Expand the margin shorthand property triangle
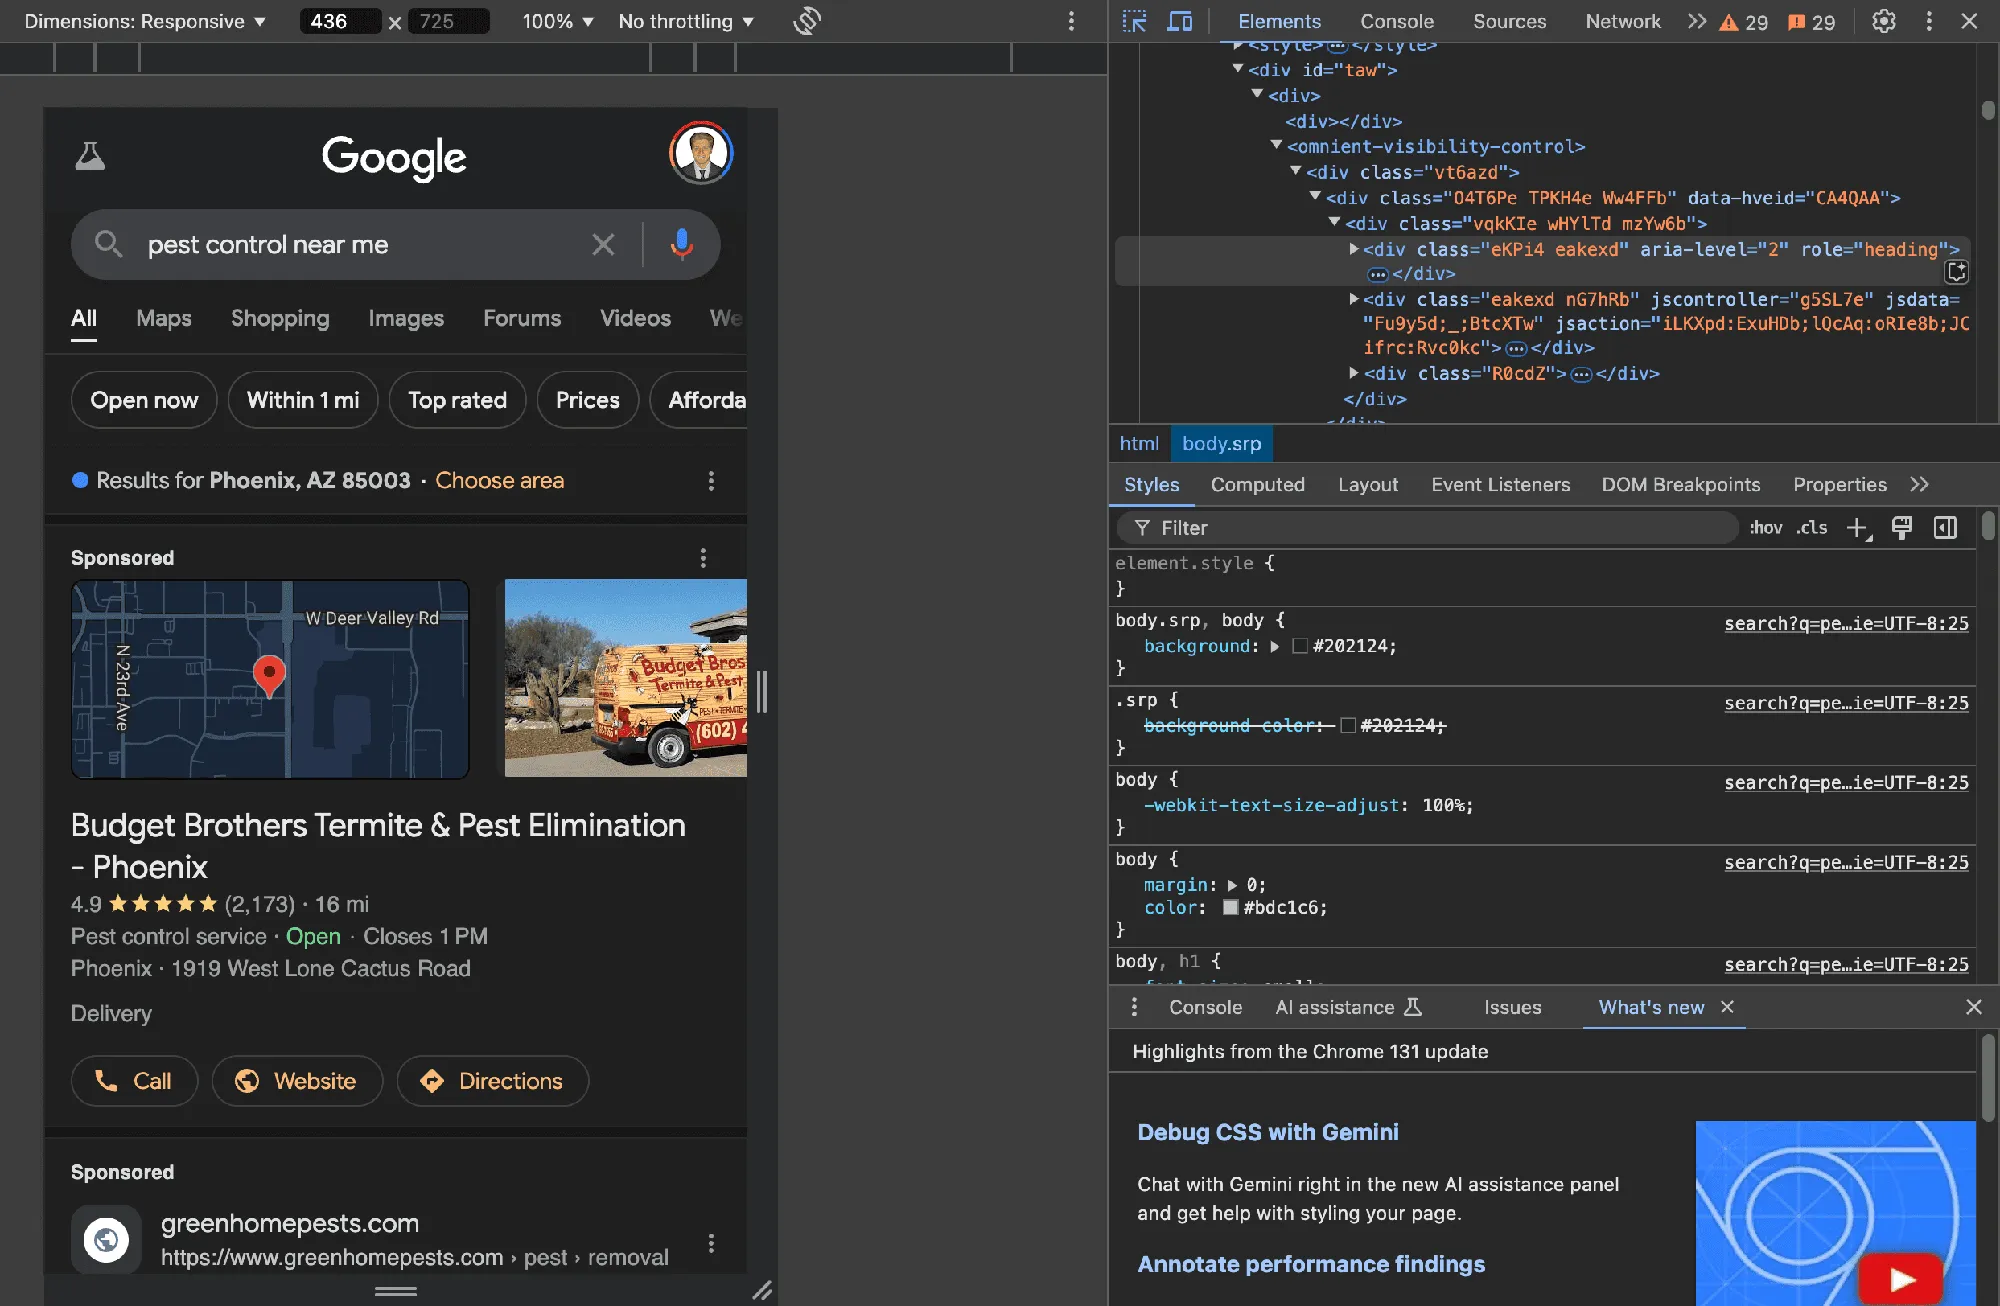Screen dimensions: 2000x1306 tap(1232, 885)
